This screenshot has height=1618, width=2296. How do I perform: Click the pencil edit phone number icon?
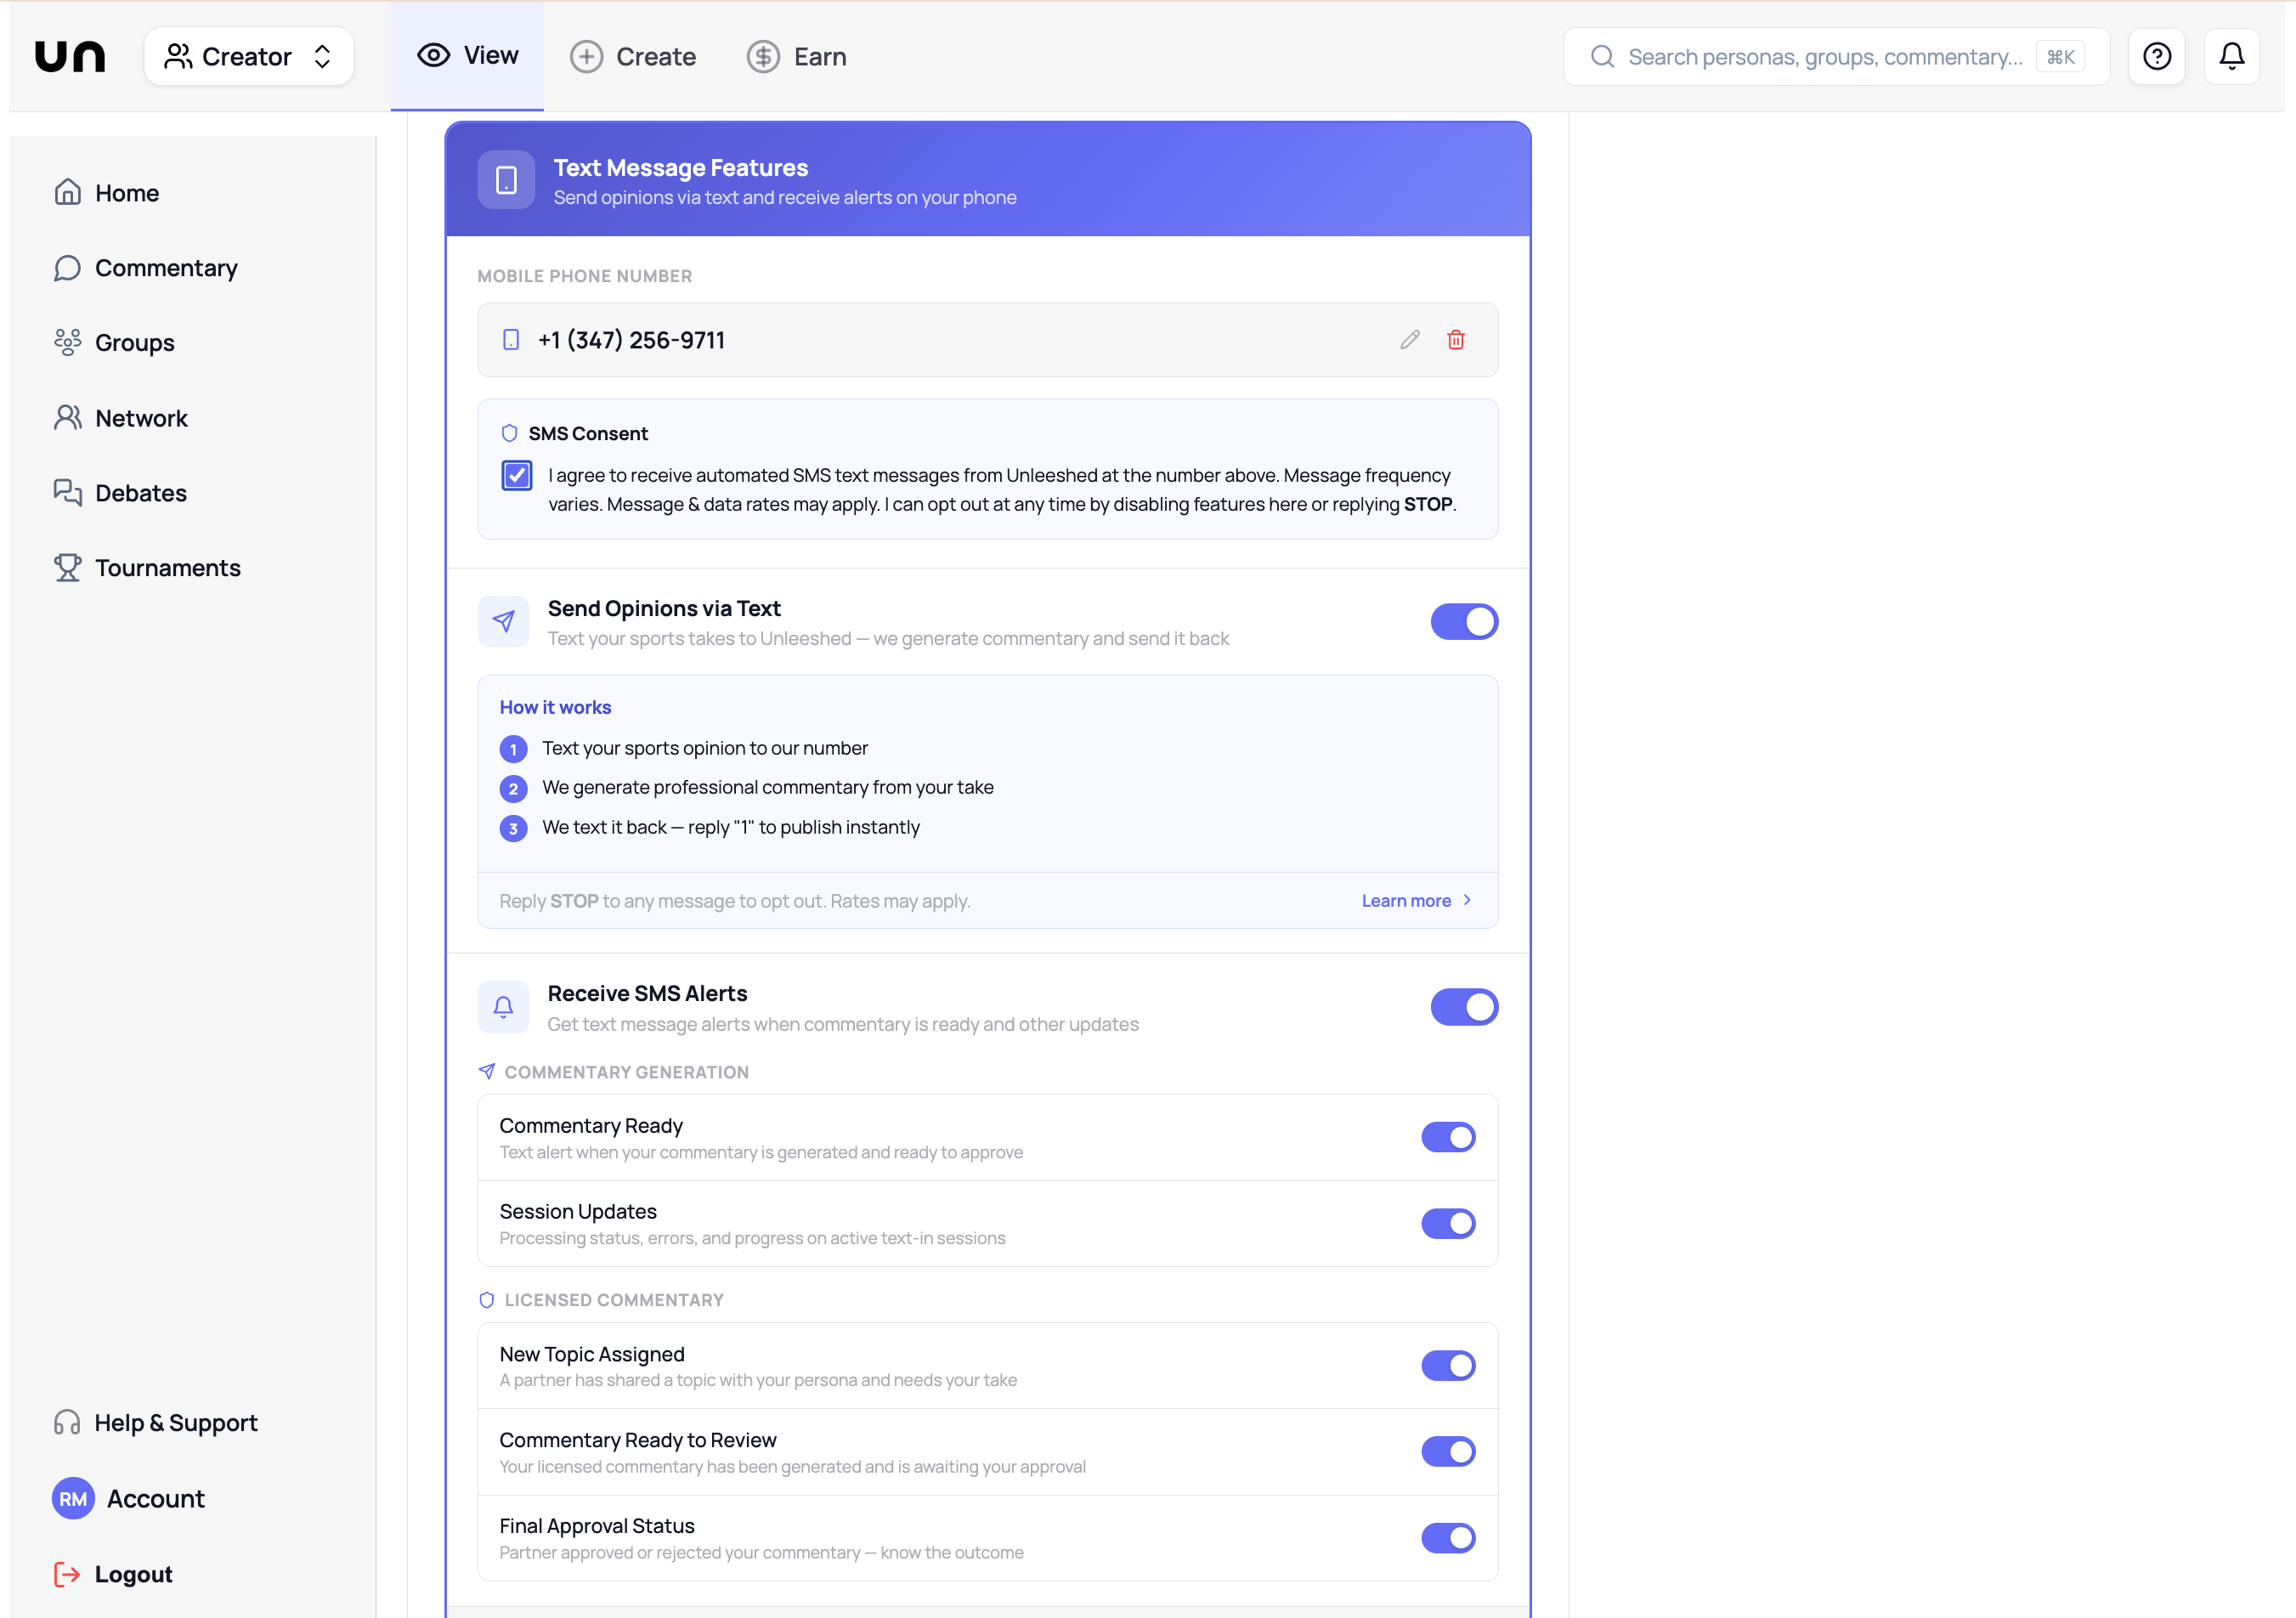point(1409,340)
